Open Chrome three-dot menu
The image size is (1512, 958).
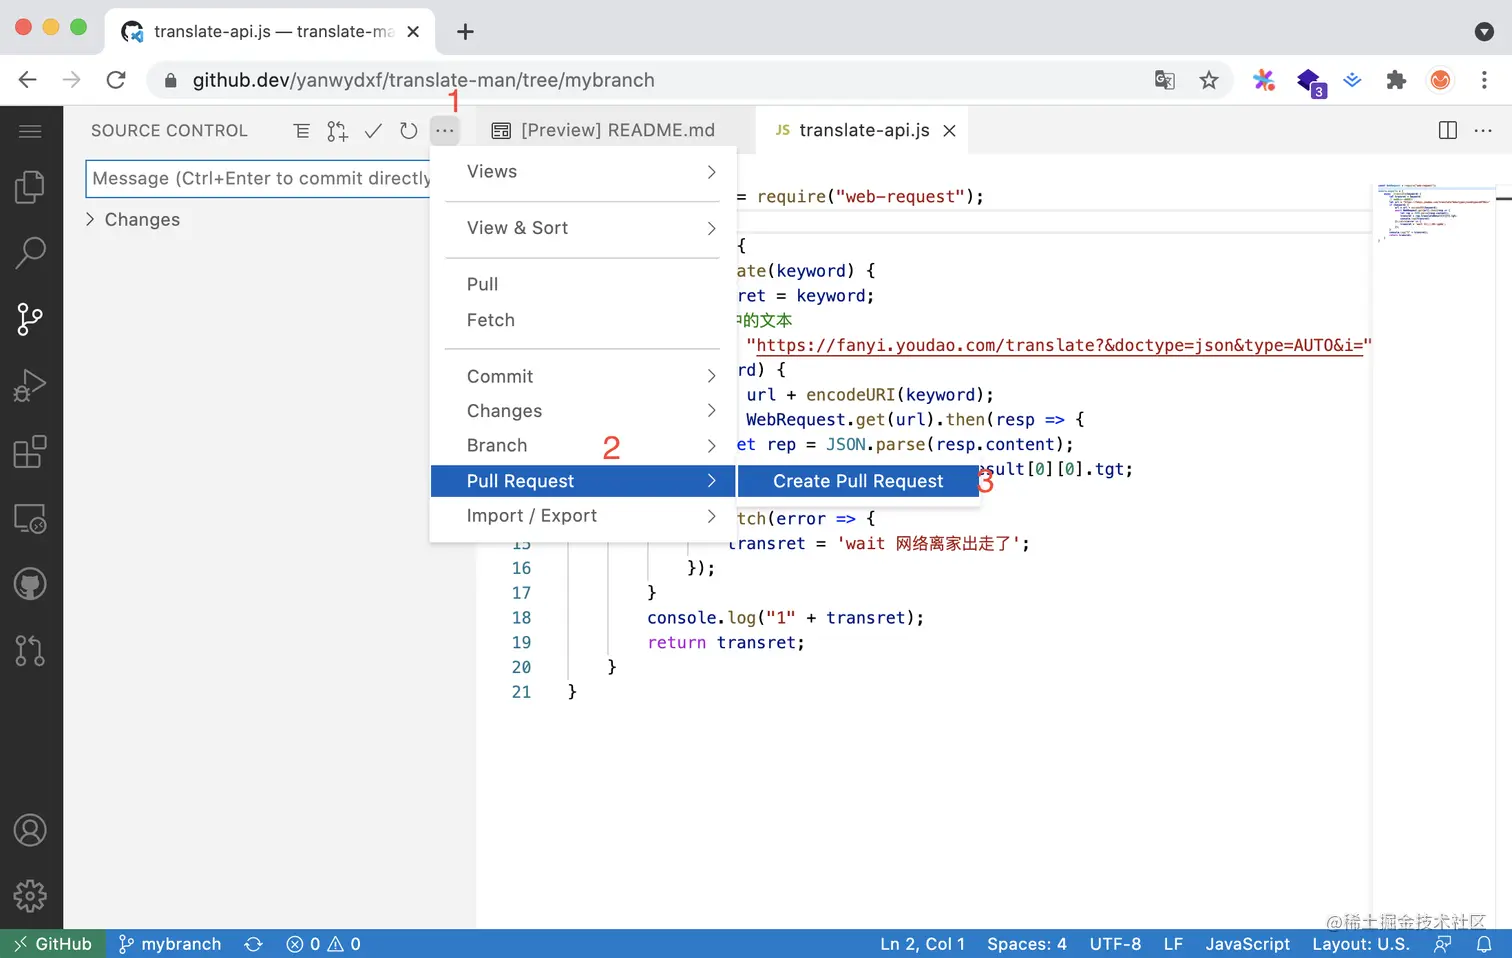point(1484,80)
